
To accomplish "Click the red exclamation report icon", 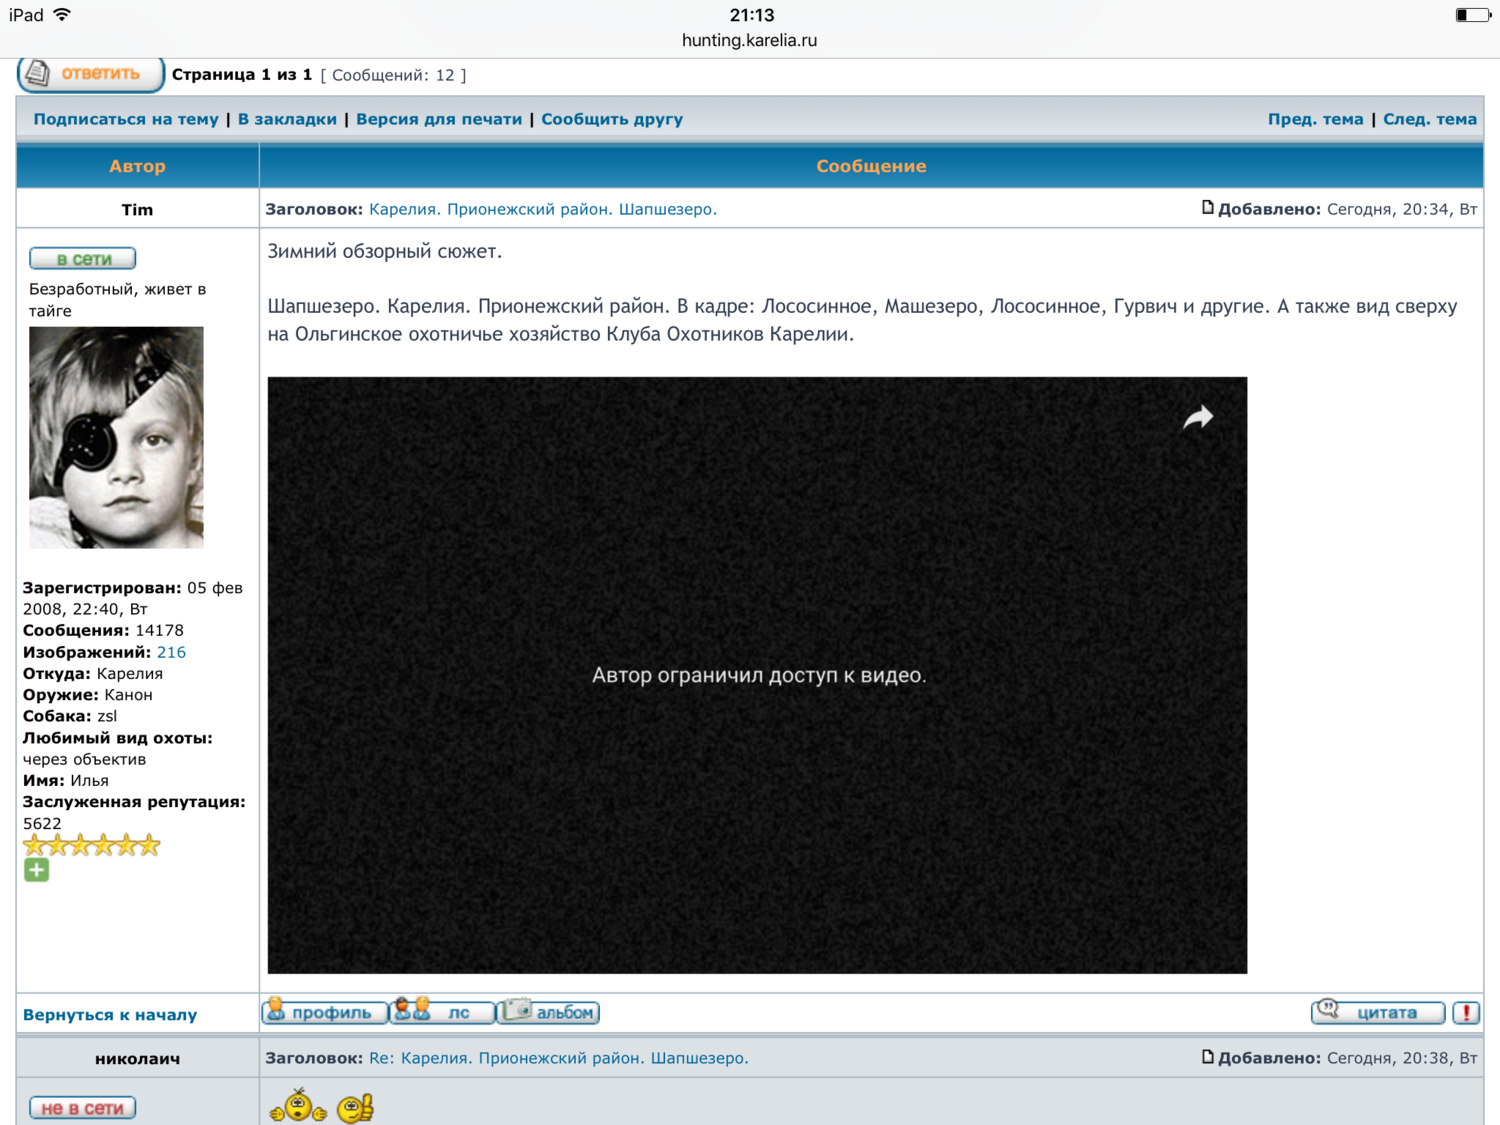I will point(1466,1013).
